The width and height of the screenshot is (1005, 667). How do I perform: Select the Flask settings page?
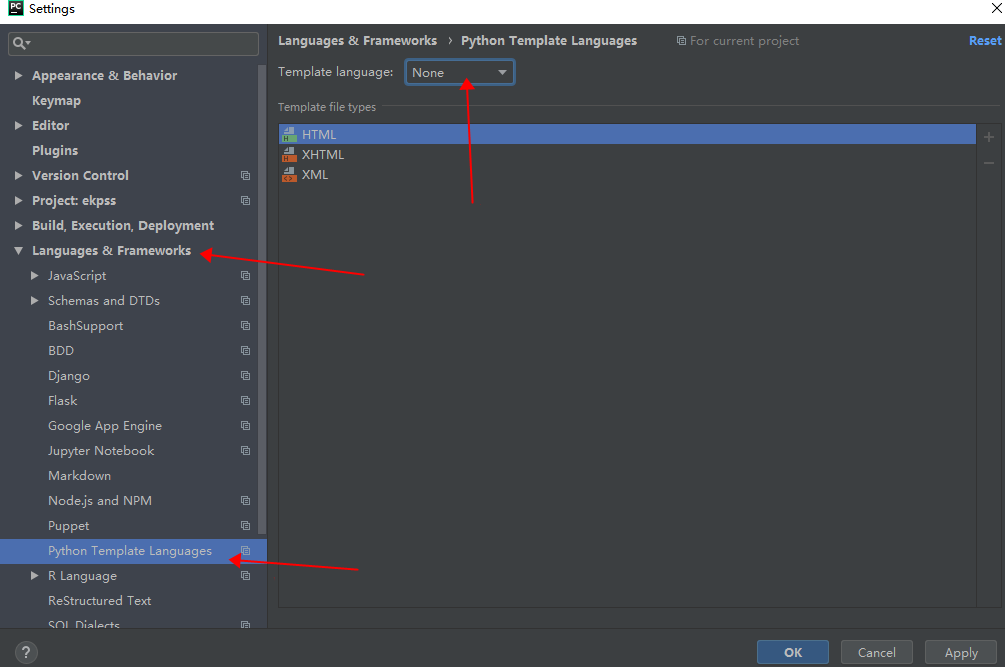pyautogui.click(x=62, y=400)
